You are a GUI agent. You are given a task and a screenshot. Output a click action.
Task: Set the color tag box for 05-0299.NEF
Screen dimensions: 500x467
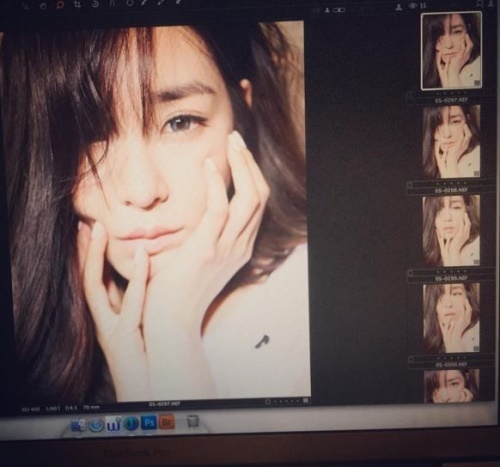(411, 272)
